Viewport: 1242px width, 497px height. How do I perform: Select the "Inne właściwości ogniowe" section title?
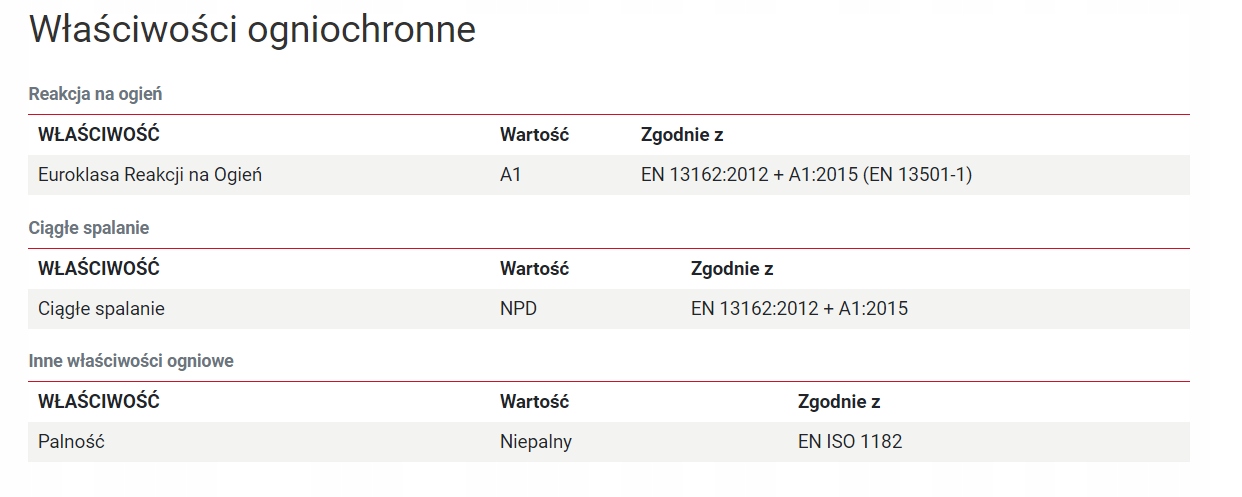131,361
